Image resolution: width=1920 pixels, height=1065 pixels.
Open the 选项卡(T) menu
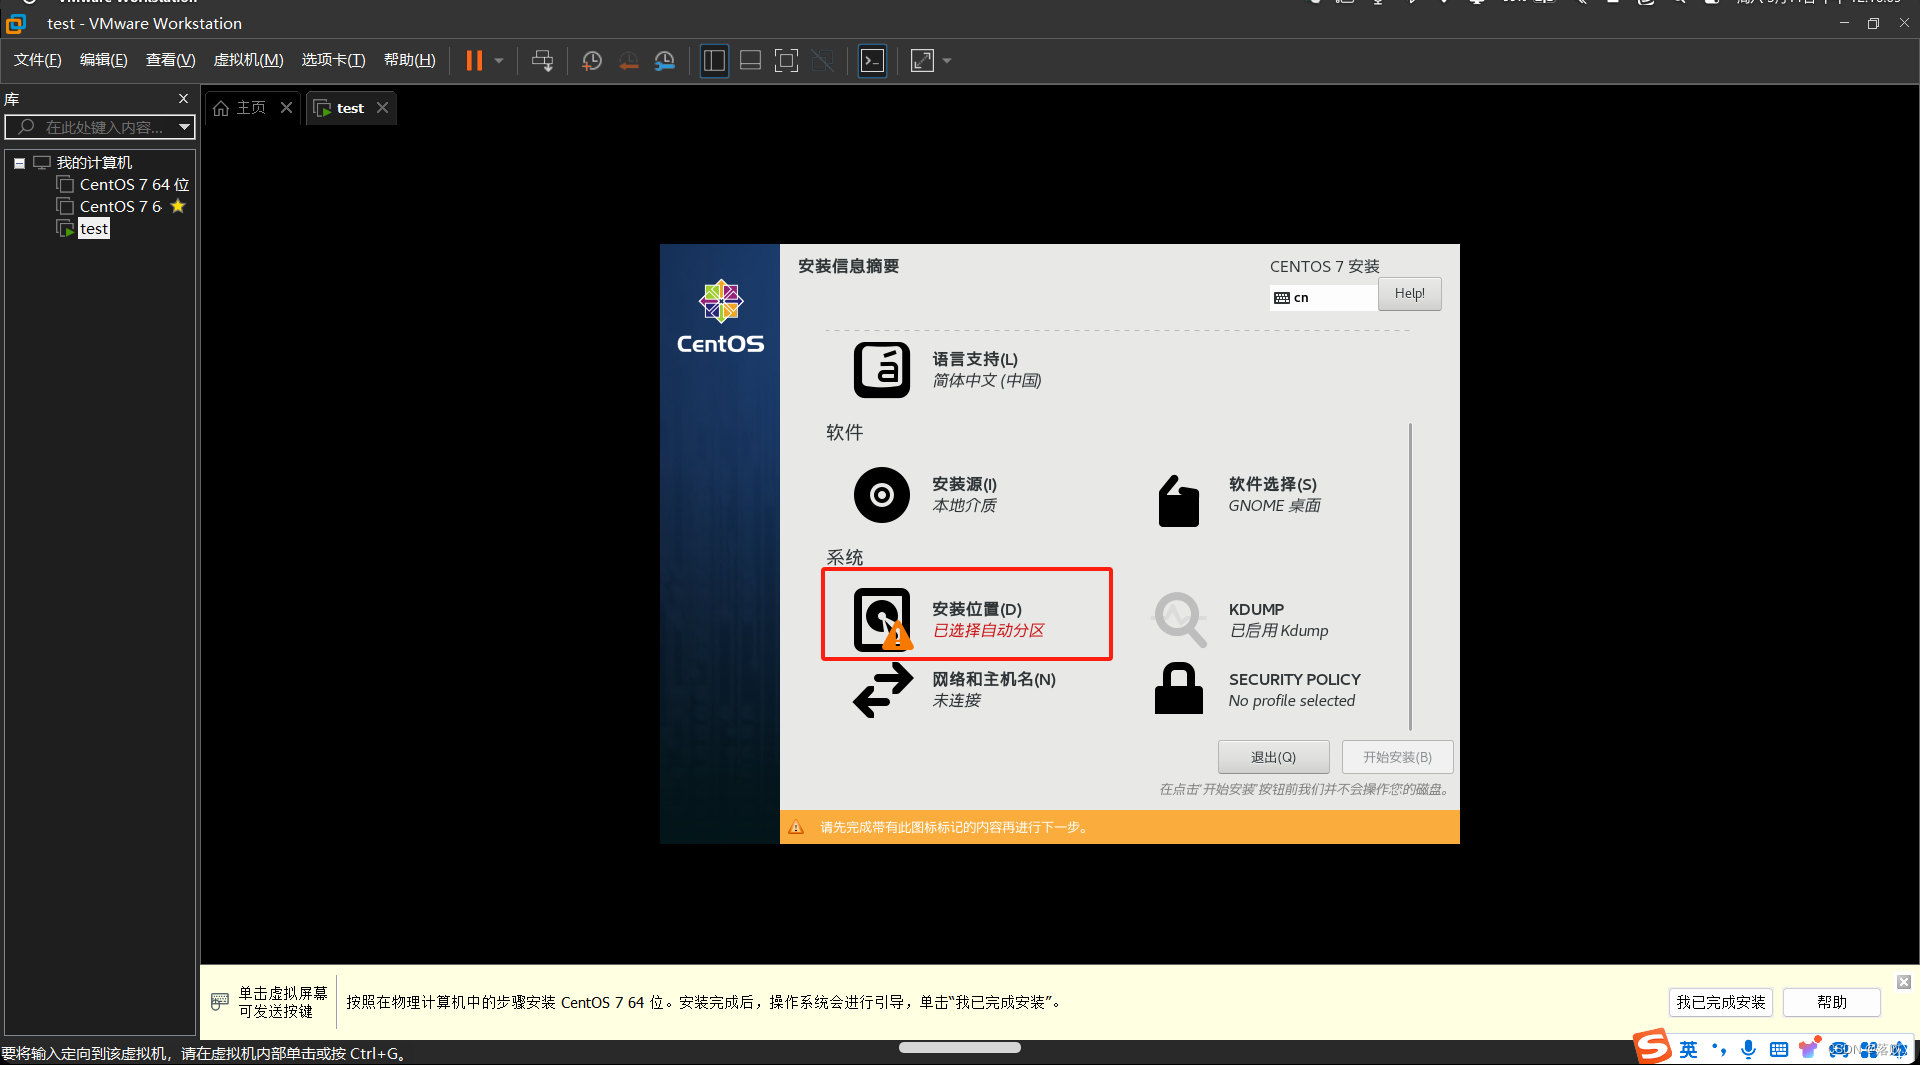(x=333, y=60)
